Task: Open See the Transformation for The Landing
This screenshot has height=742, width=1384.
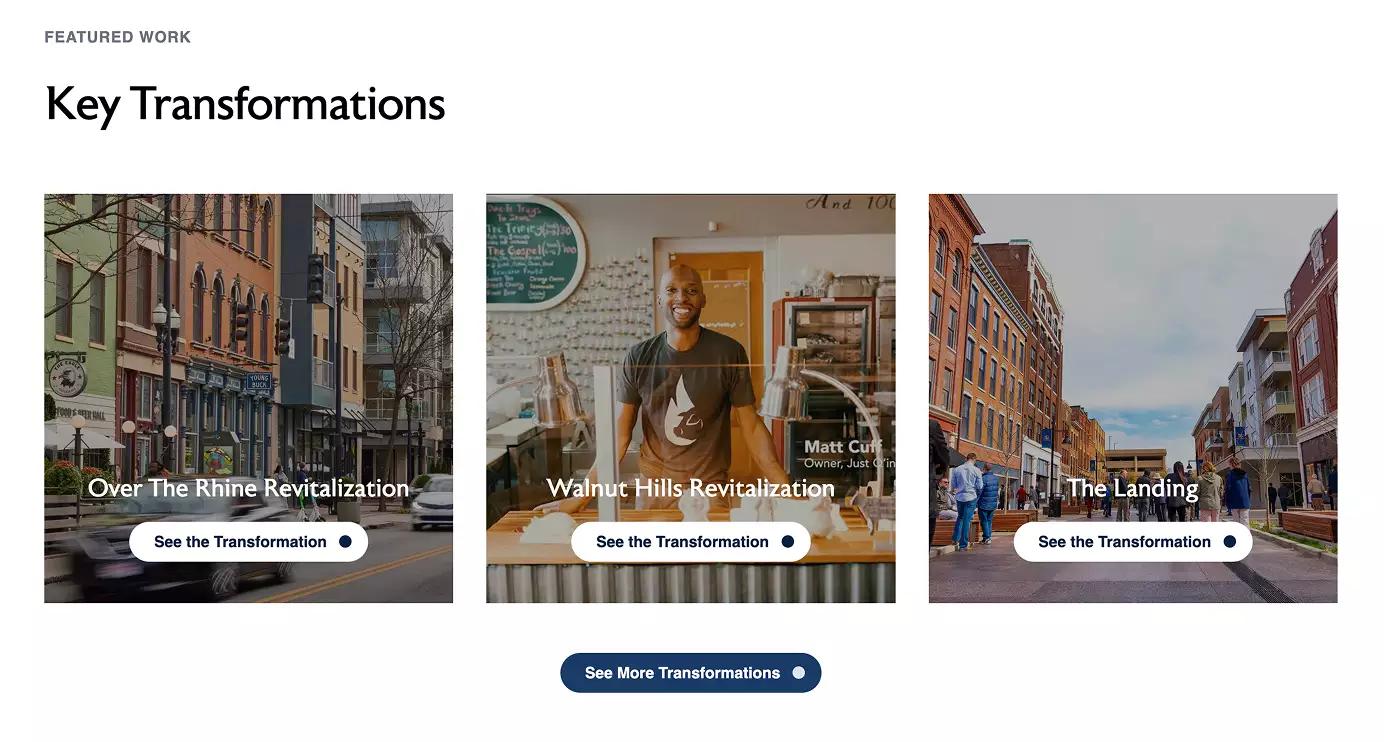Action: [1133, 542]
